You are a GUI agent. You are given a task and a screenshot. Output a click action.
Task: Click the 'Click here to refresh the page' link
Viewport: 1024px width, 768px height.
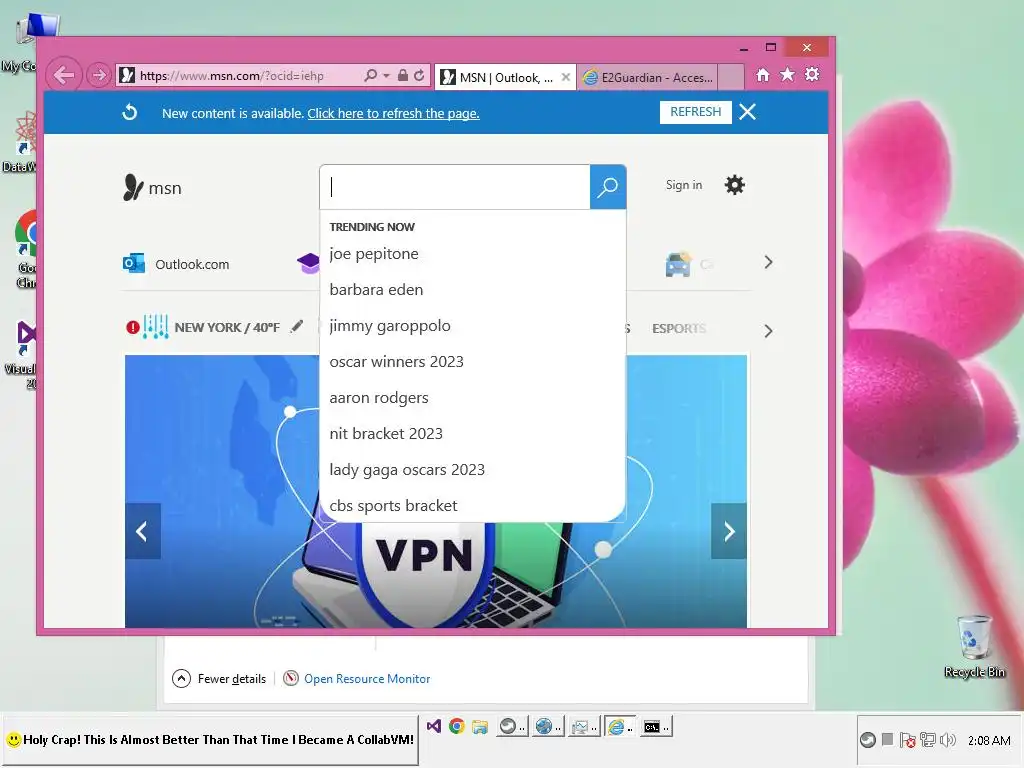click(x=393, y=114)
